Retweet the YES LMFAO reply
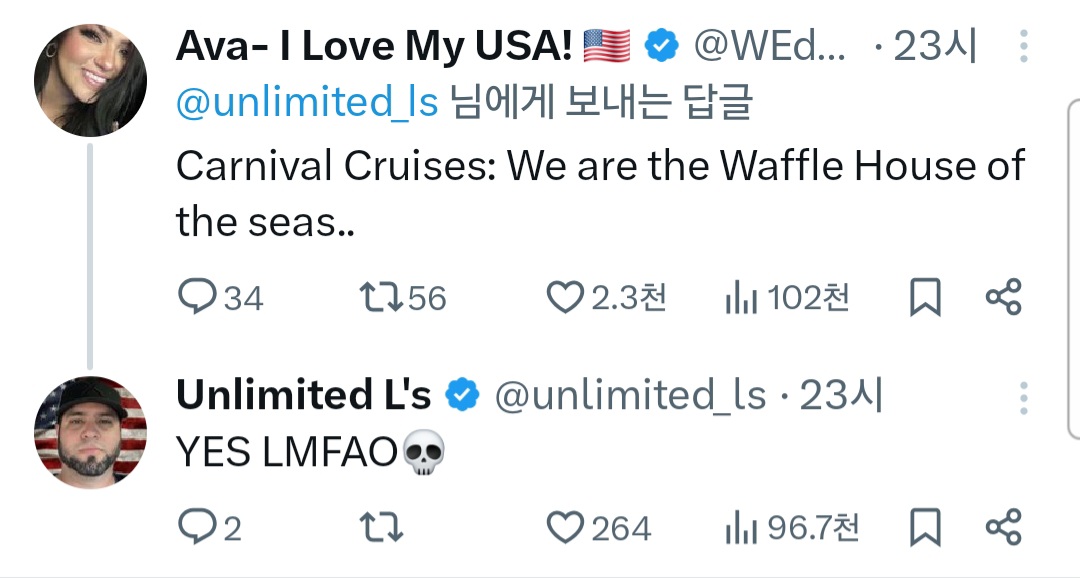The width and height of the screenshot is (1080, 578). [x=381, y=527]
